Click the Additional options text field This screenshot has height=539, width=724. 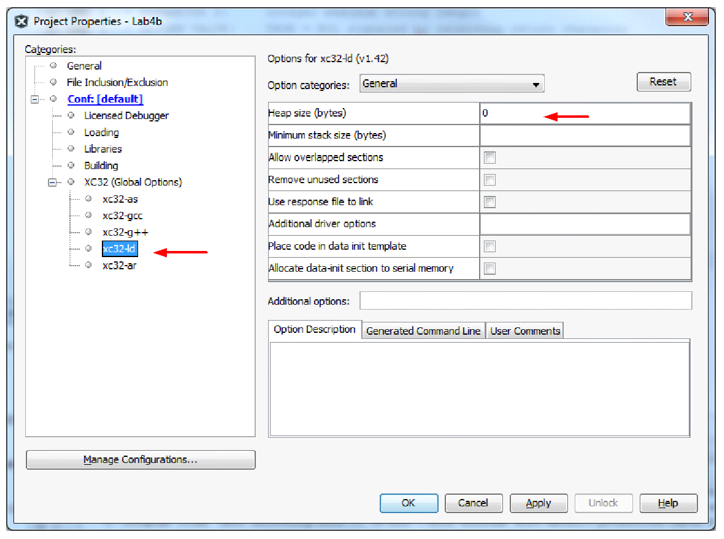(x=525, y=301)
